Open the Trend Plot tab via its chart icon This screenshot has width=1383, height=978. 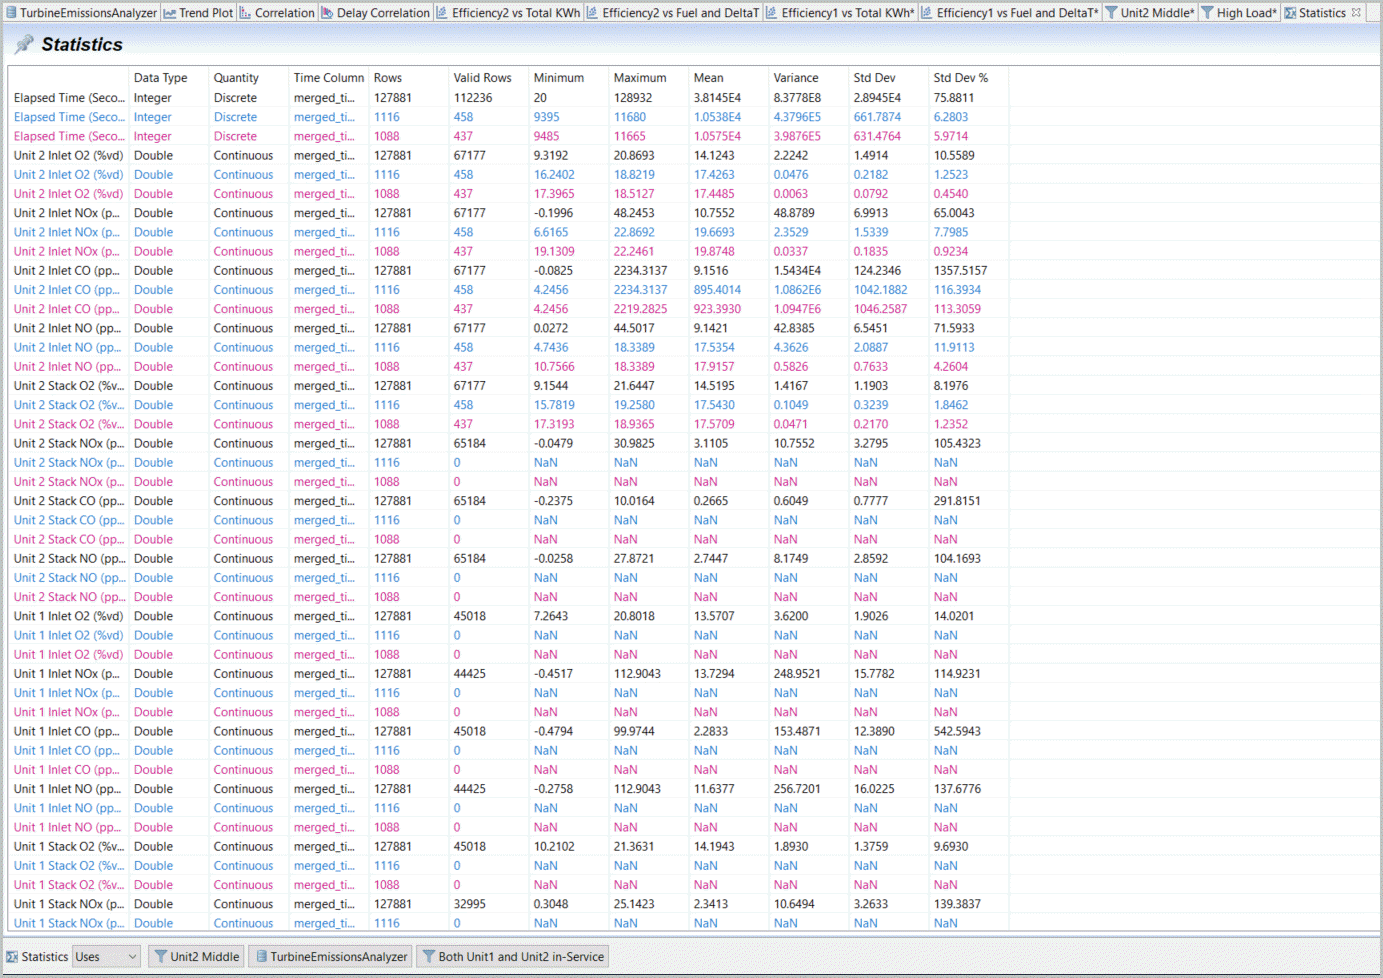[x=170, y=13]
